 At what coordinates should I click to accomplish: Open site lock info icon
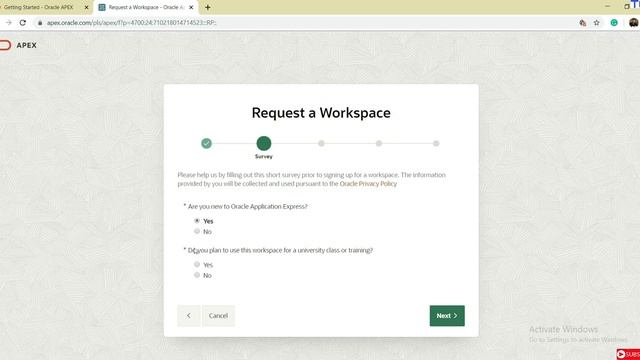pos(40,23)
